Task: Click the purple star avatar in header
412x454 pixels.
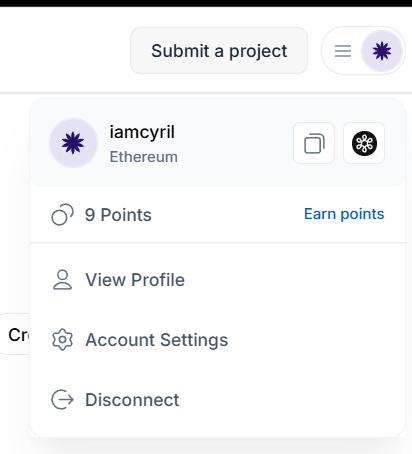Action: [382, 51]
